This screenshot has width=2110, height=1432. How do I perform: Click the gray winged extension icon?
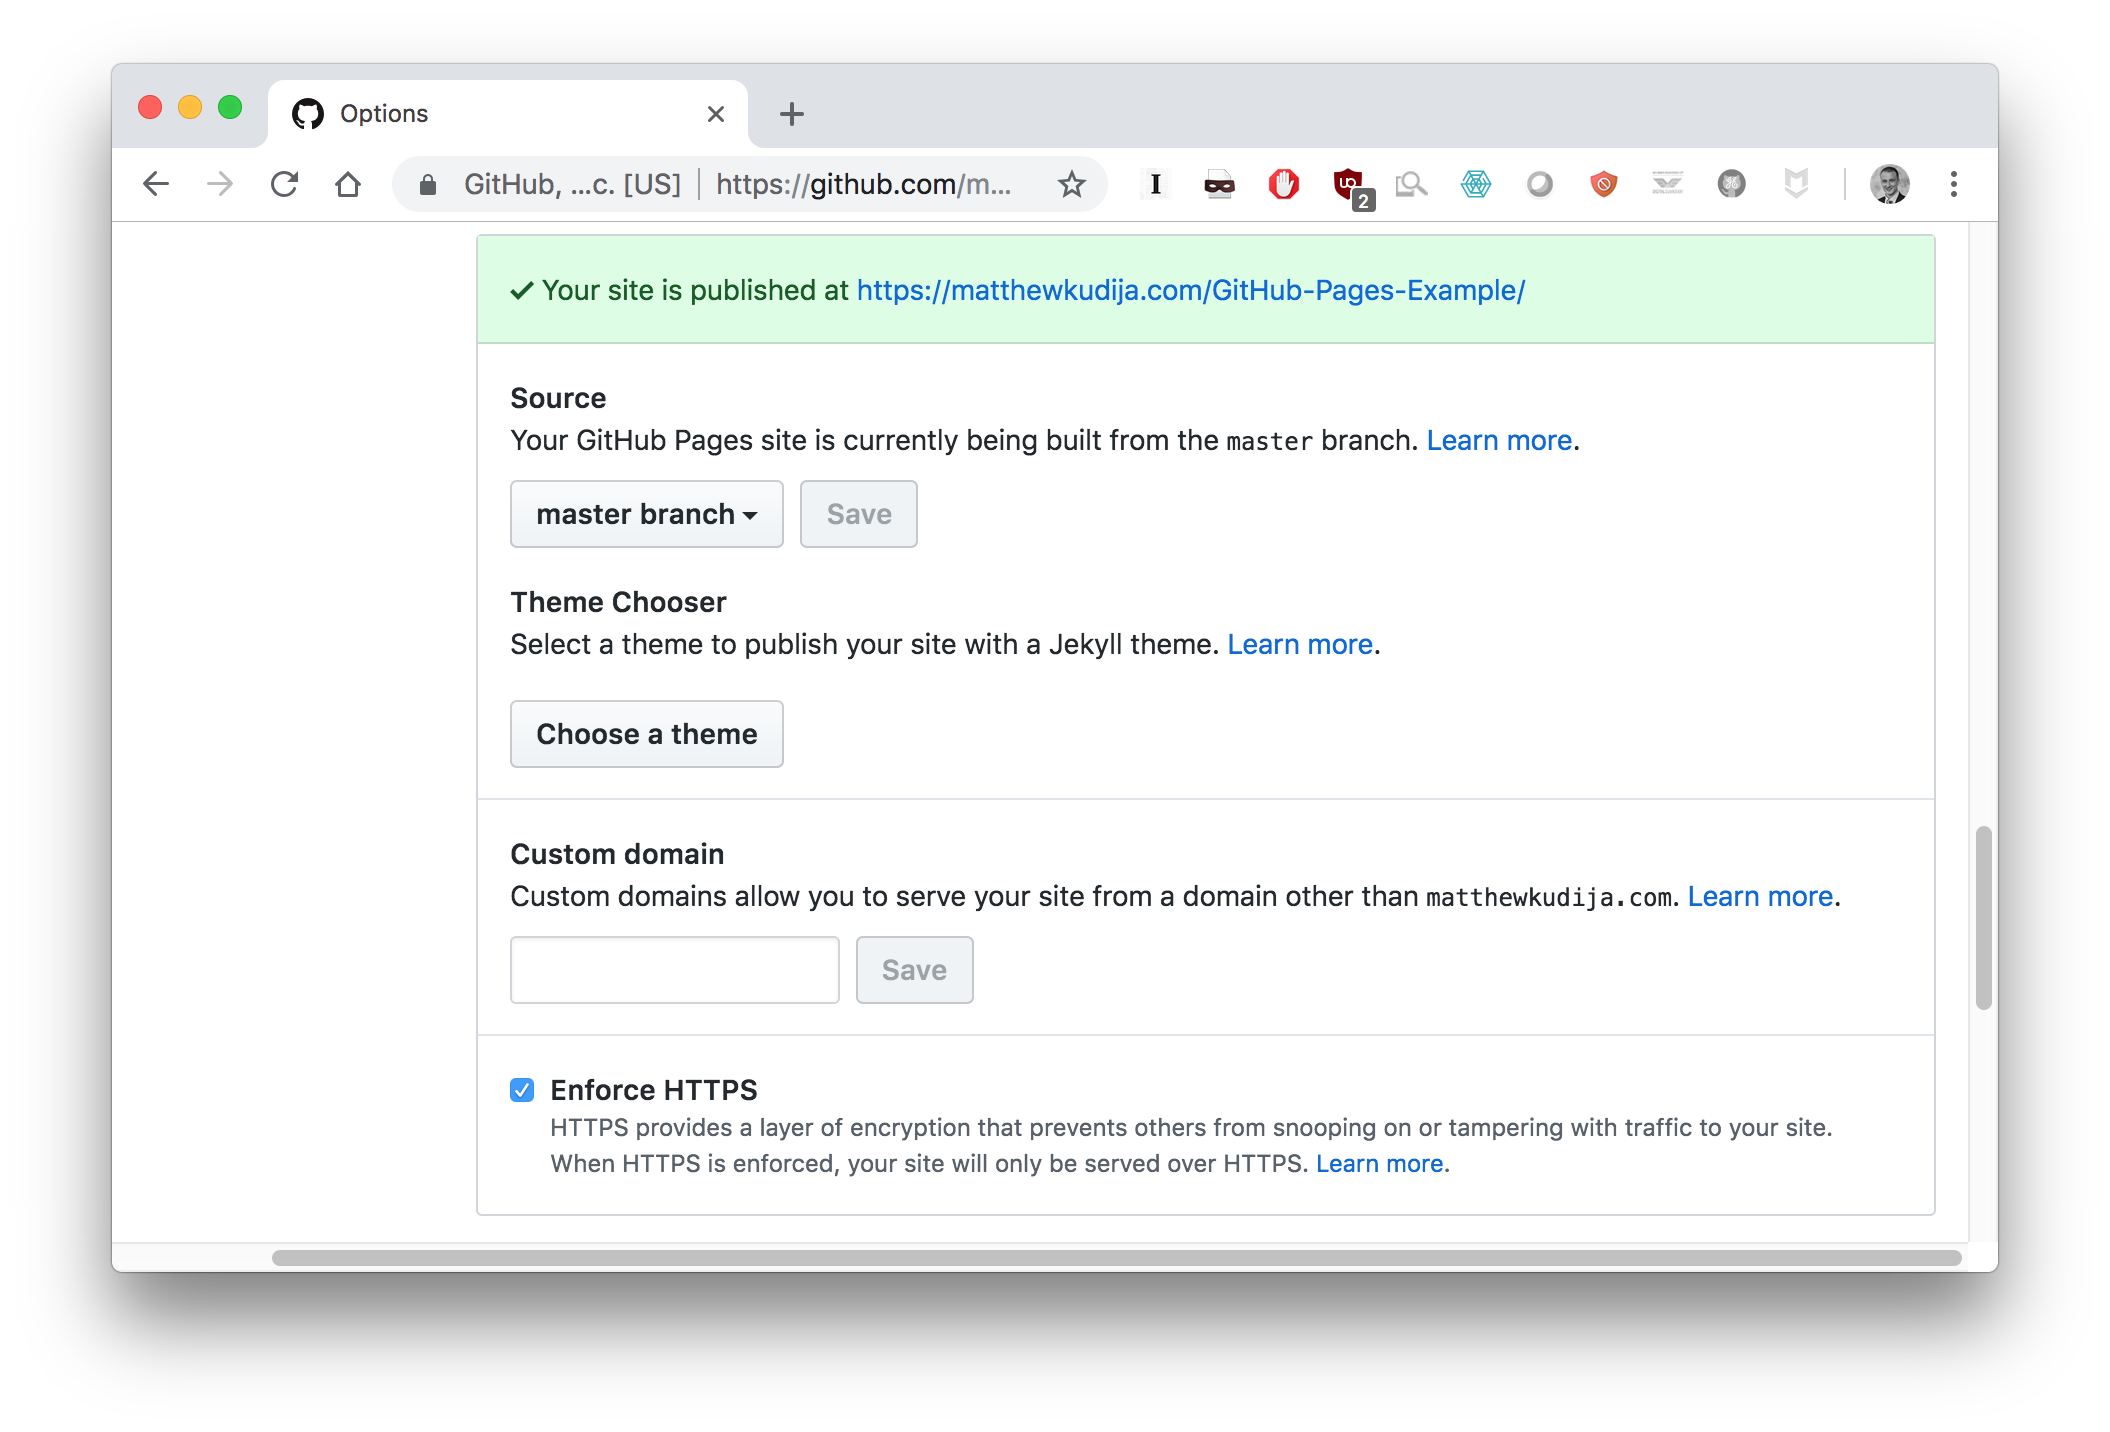click(x=1667, y=183)
